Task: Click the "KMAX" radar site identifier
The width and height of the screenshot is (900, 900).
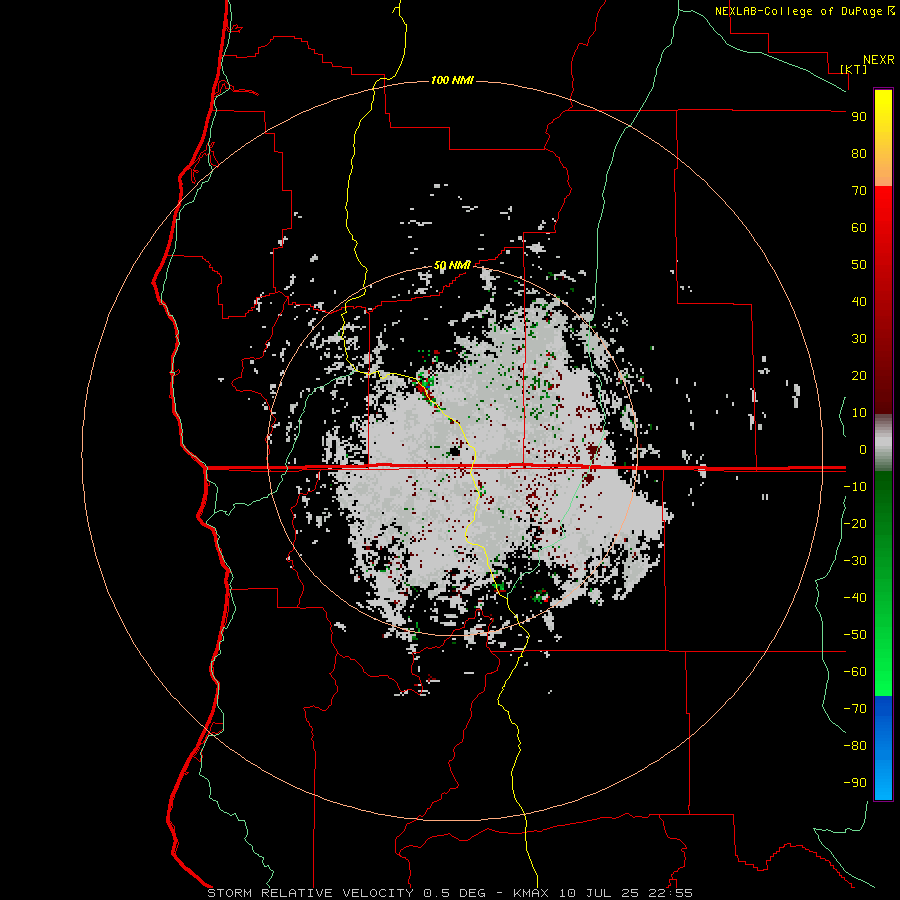Action: coord(530,893)
